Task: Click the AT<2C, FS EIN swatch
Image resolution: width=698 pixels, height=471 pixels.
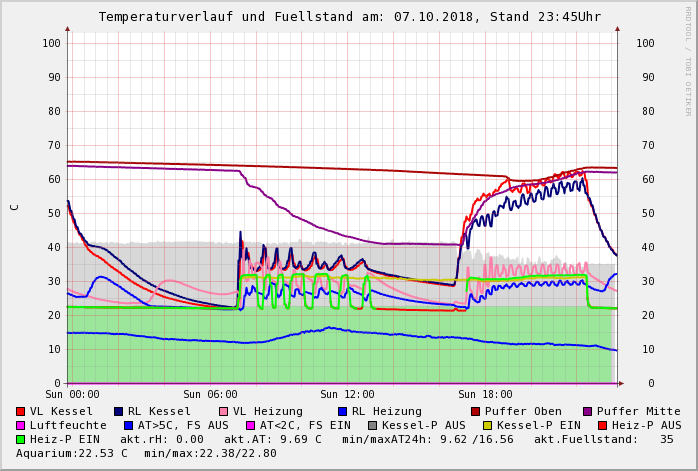Action: click(x=251, y=425)
